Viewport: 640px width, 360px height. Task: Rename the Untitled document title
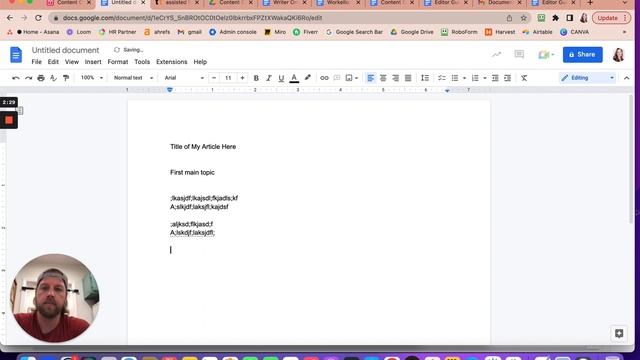coord(65,50)
